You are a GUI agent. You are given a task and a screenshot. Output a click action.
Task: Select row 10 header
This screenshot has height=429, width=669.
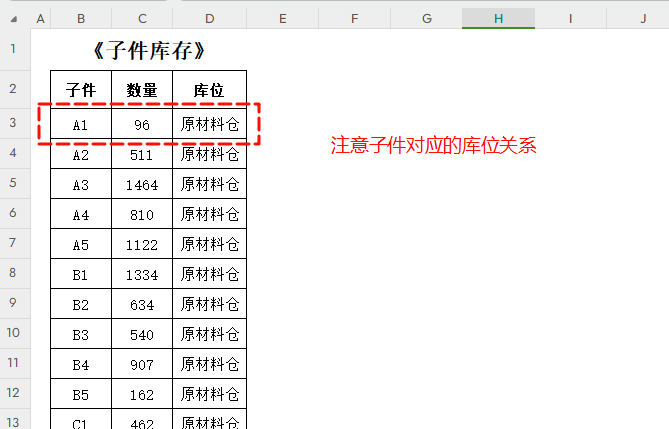(13, 333)
